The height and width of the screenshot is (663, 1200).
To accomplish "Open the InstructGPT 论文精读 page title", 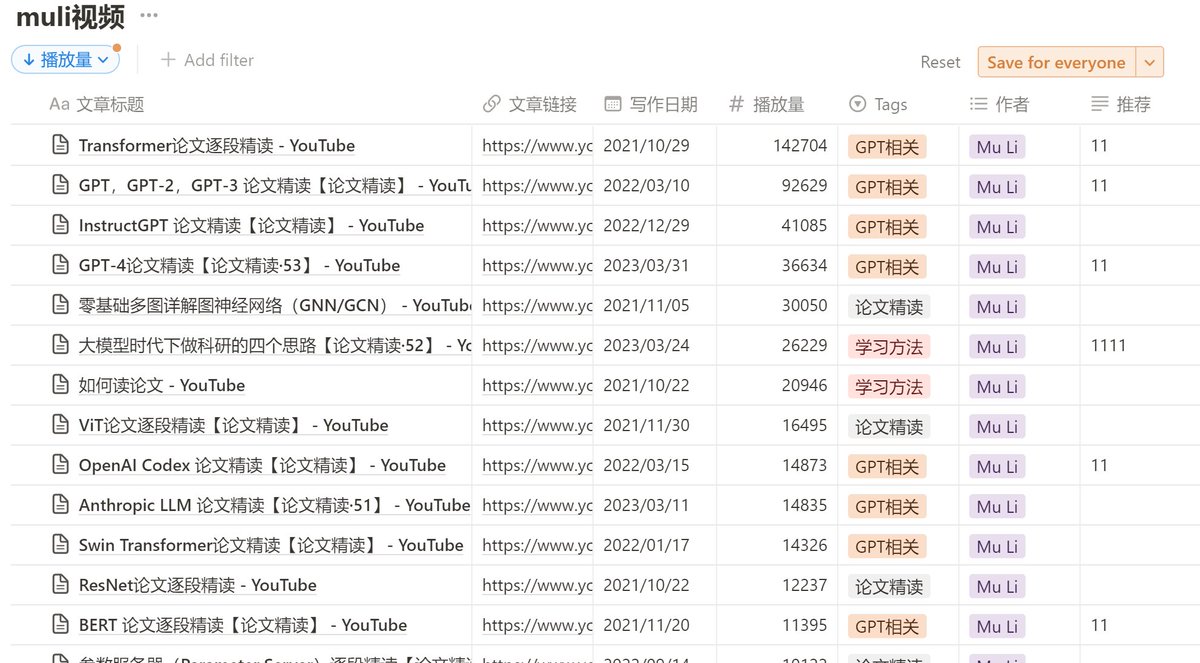I will pyautogui.click(x=240, y=225).
